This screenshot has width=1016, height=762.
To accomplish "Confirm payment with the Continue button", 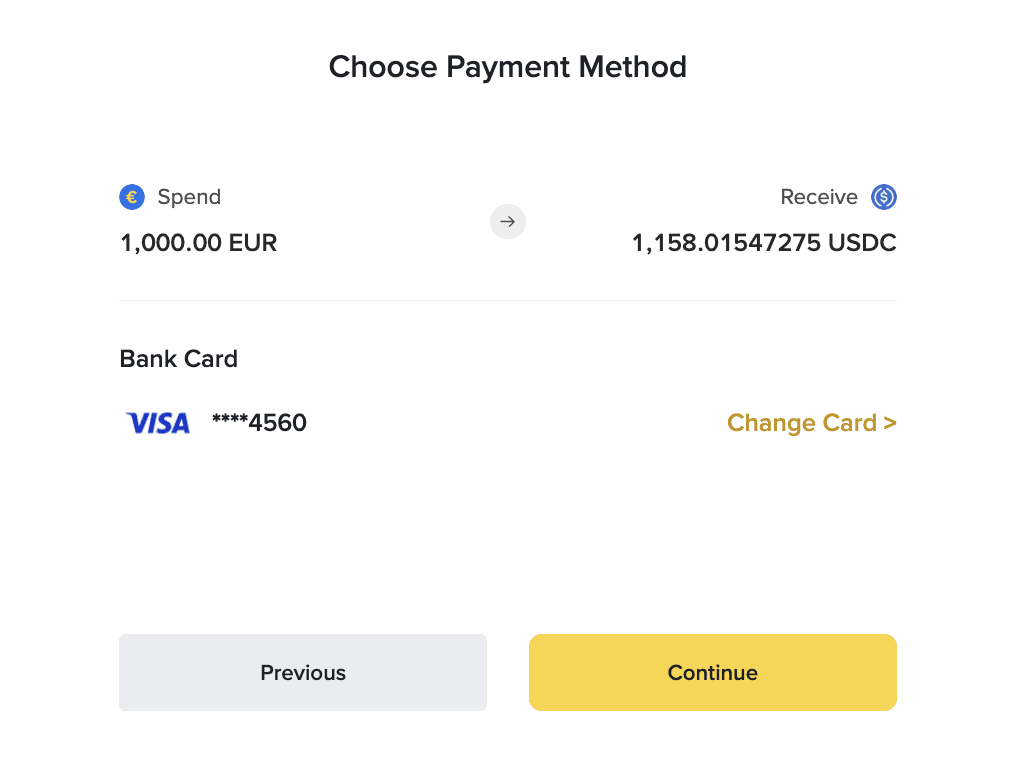I will pos(713,673).
